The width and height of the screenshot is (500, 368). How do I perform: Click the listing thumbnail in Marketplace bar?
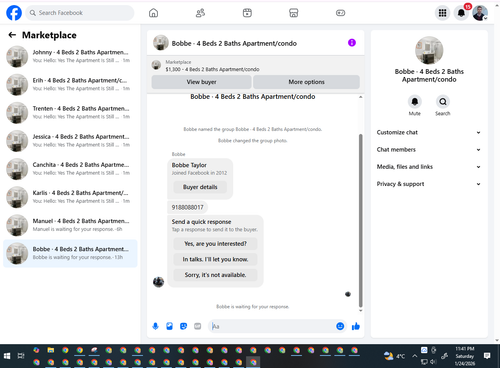(156, 65)
